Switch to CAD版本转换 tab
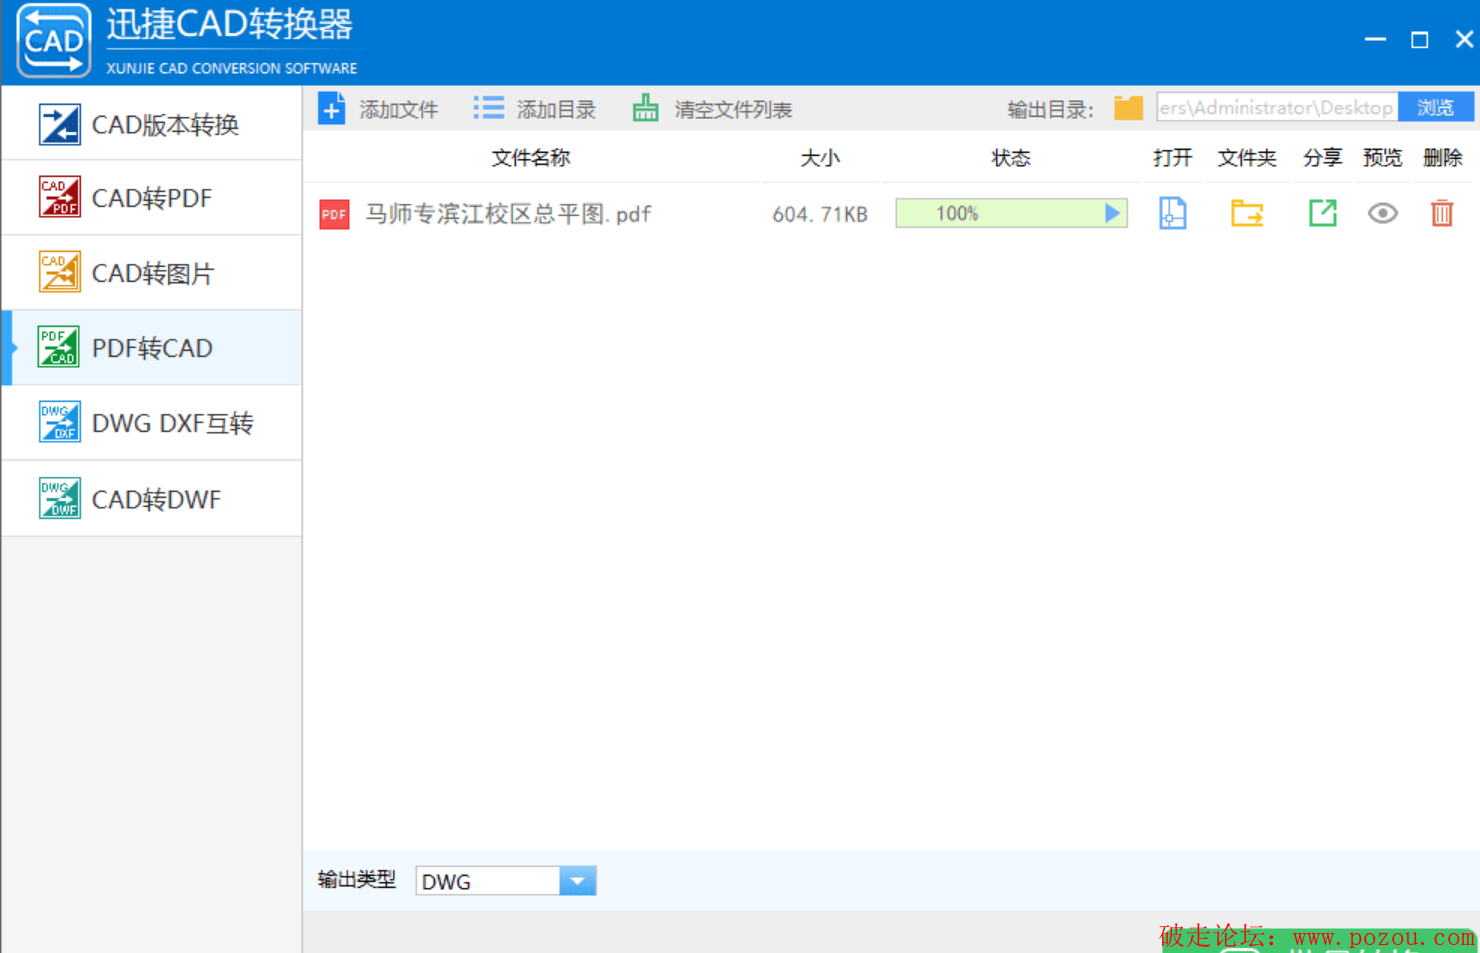This screenshot has width=1480, height=953. [152, 124]
